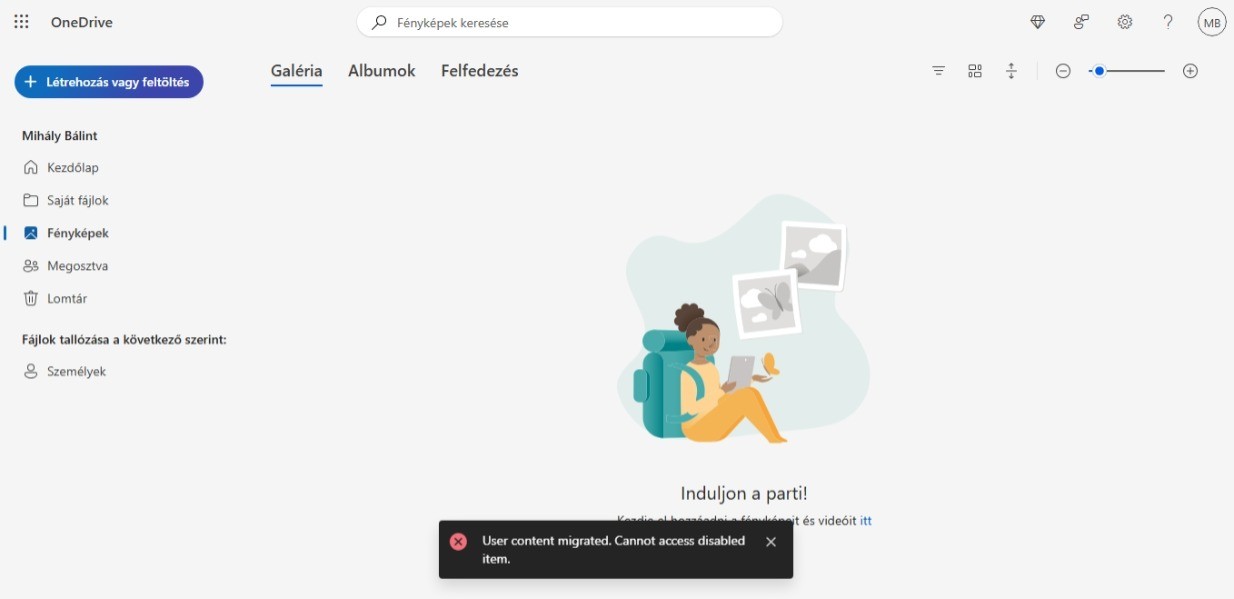Click the Fényképek keresése search box
The image size is (1234, 599).
coord(570,22)
